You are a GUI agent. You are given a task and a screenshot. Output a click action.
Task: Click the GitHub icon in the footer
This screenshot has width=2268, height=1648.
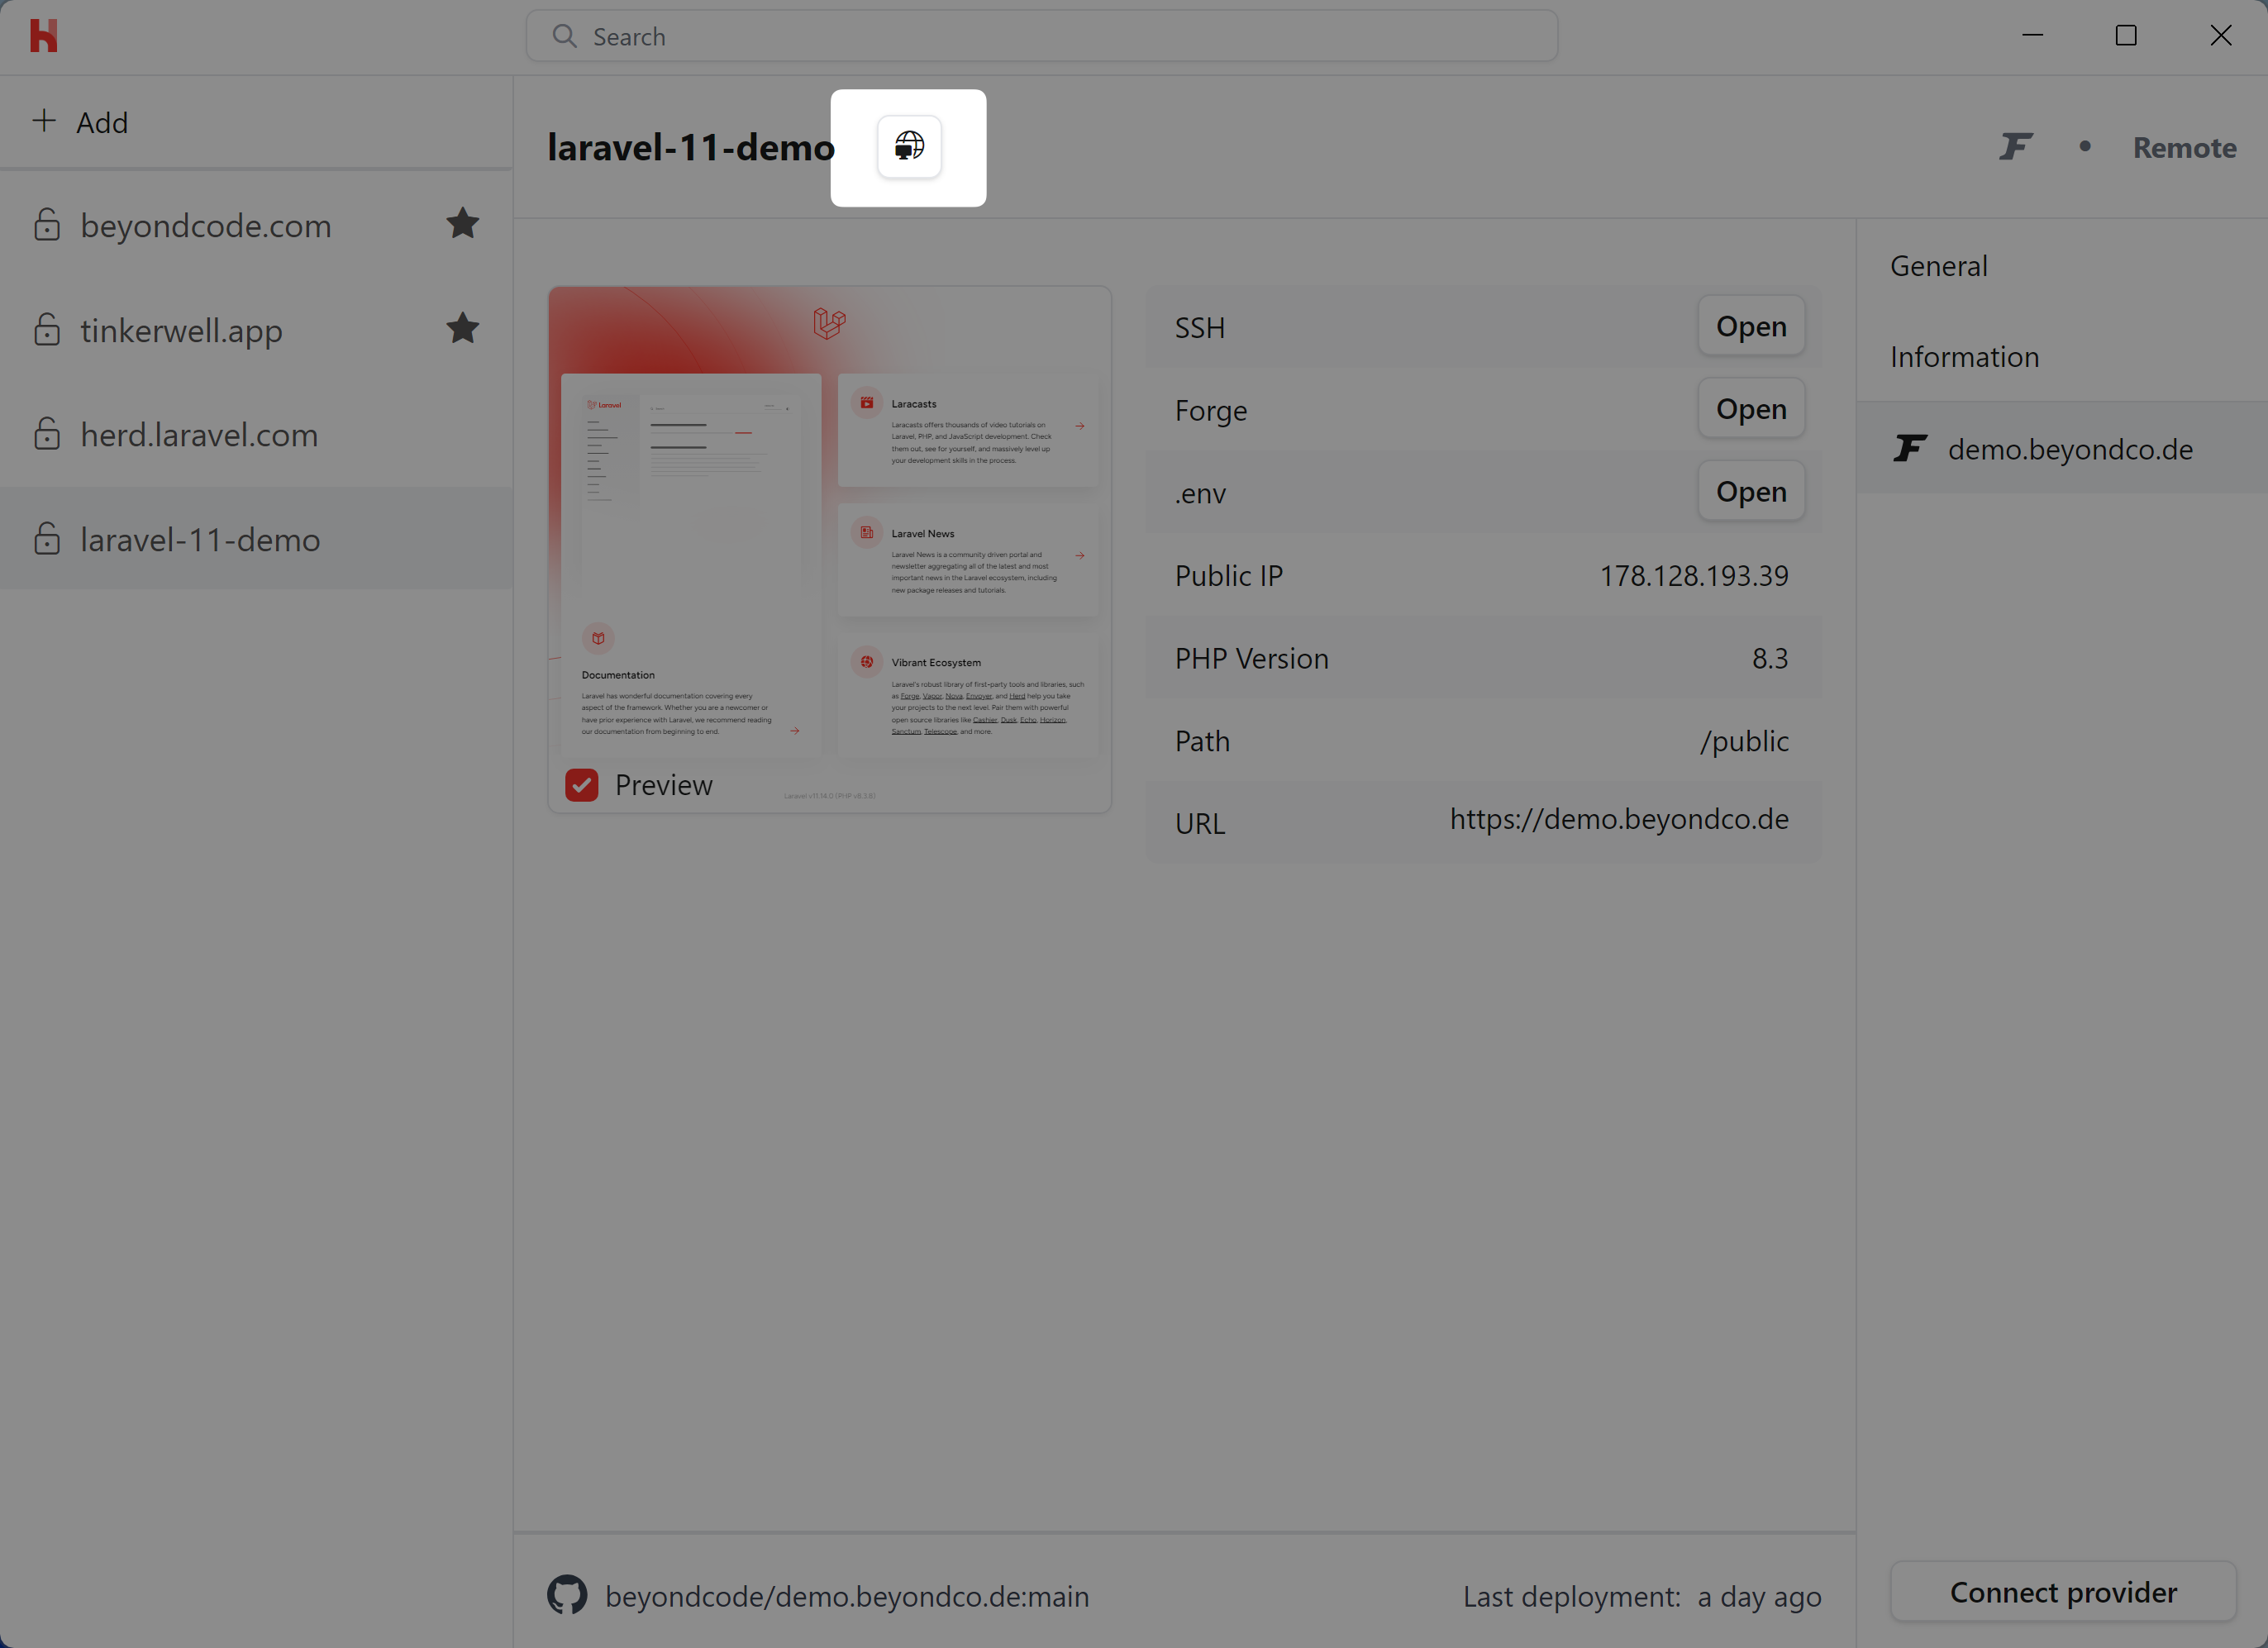click(567, 1594)
